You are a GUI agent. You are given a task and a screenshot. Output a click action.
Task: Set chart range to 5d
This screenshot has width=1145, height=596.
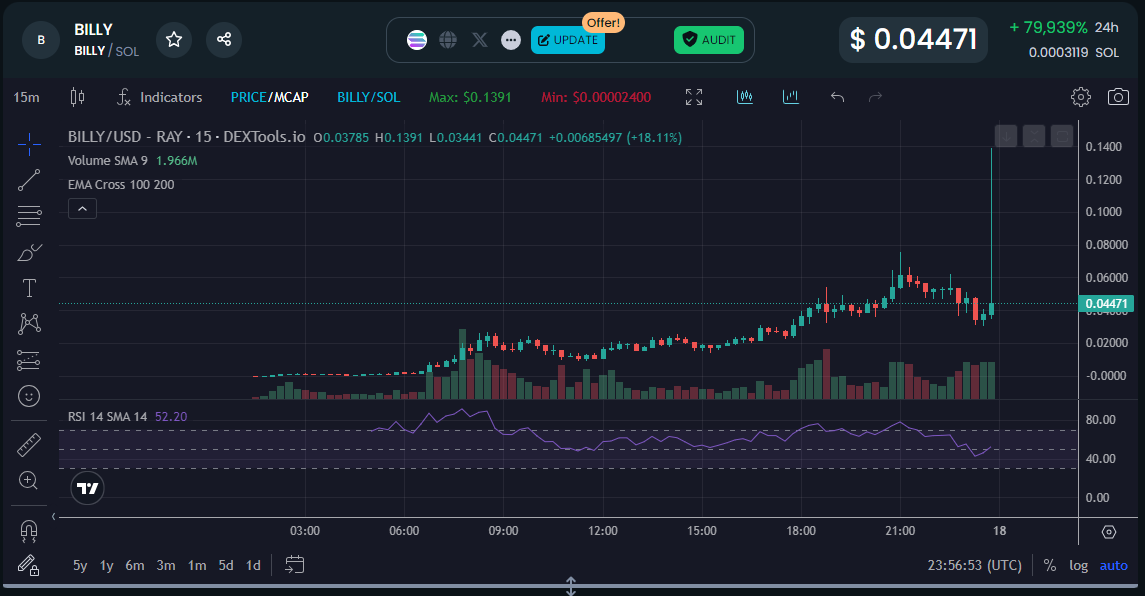(226, 565)
